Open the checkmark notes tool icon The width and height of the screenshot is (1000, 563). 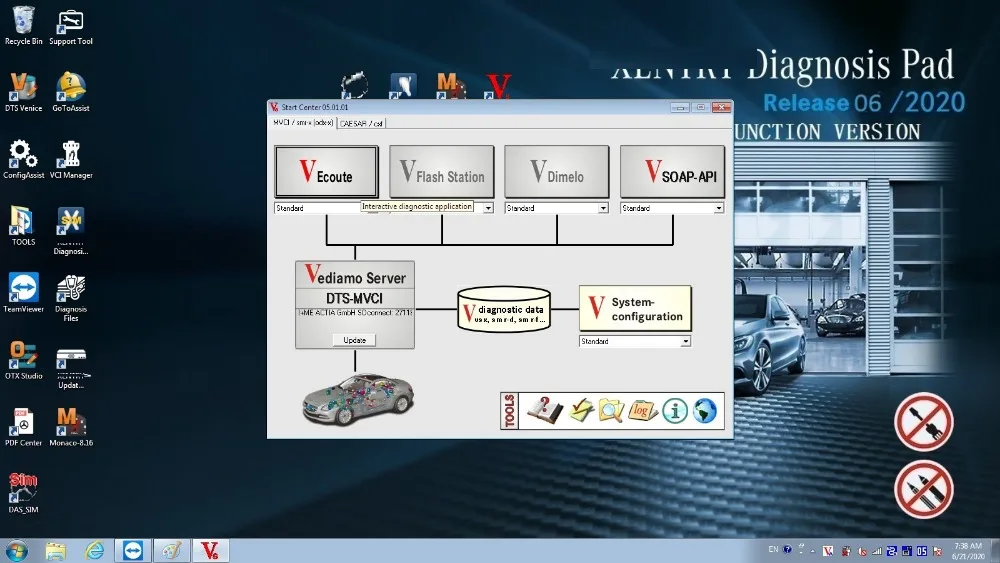click(581, 411)
